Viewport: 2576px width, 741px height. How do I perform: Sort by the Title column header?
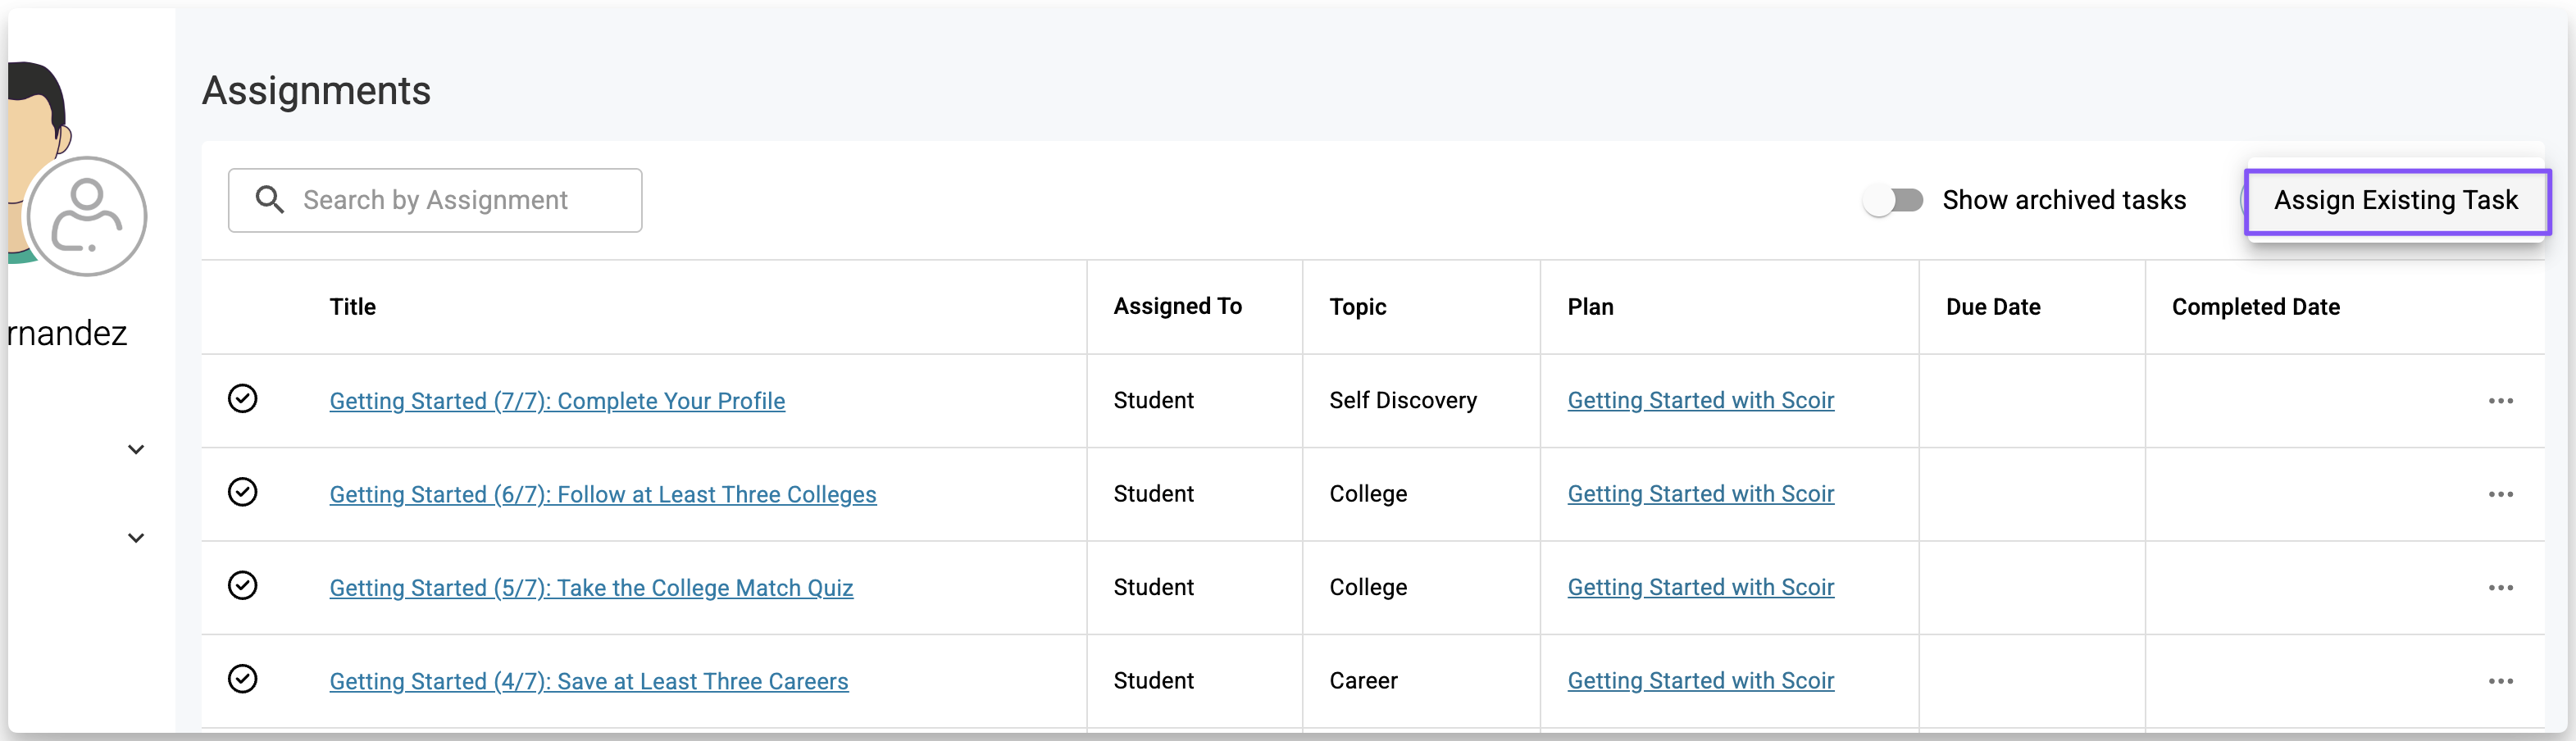[x=353, y=307]
